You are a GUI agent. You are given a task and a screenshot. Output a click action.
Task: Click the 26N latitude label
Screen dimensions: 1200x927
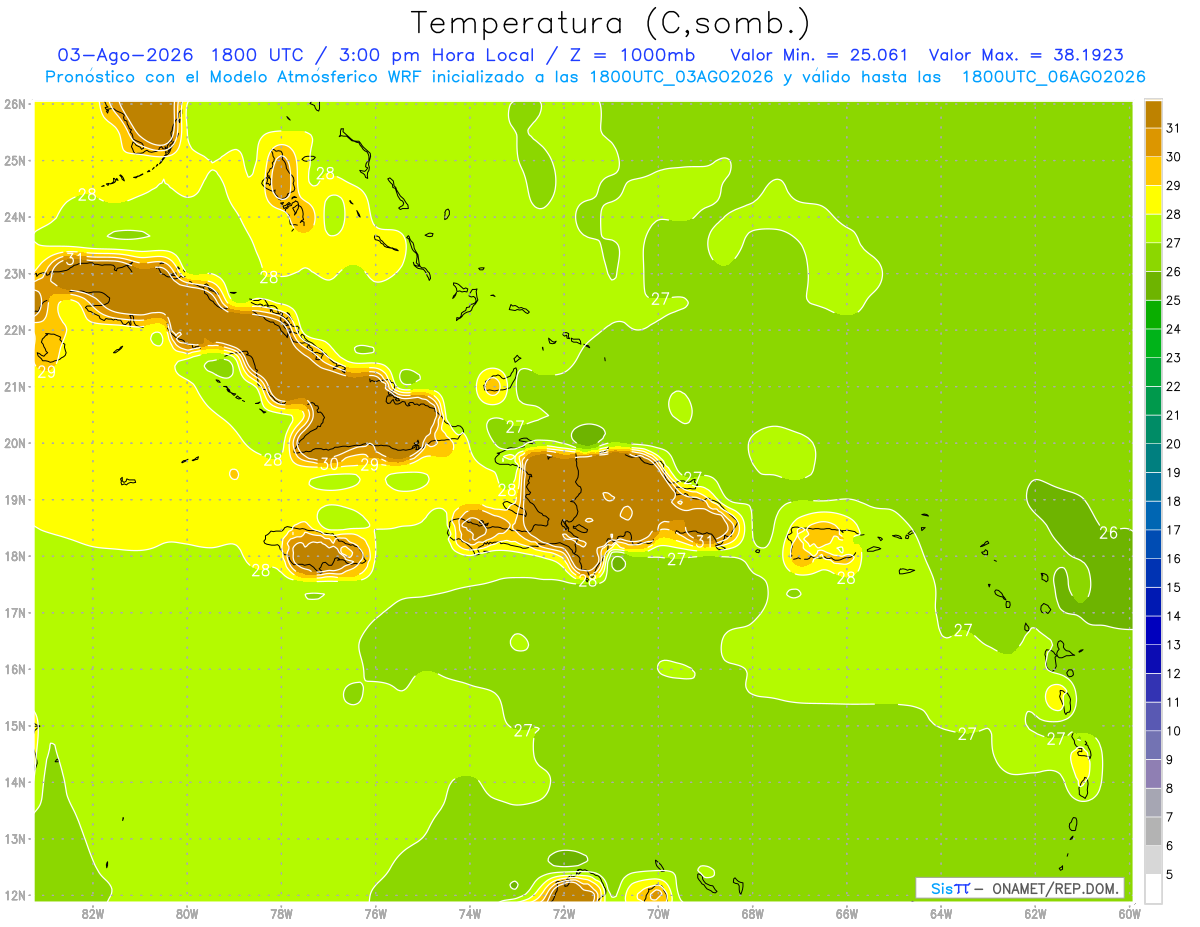[x=15, y=104]
